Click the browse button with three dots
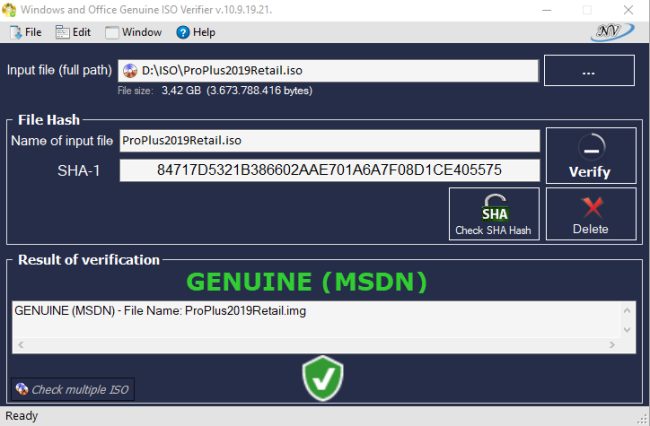 coord(589,70)
